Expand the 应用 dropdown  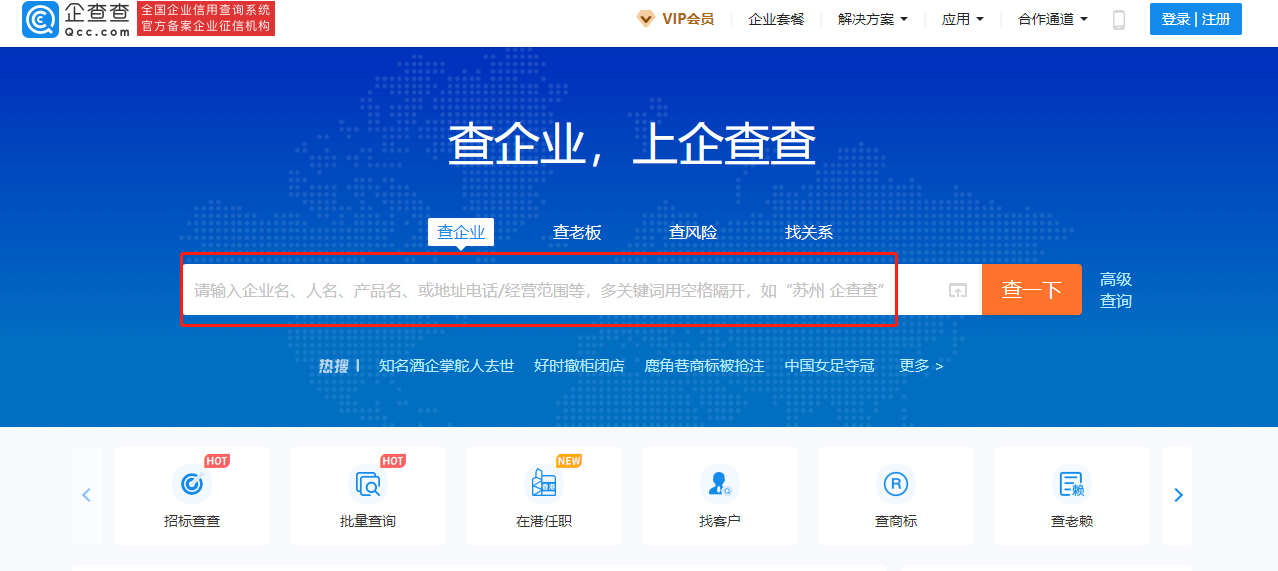(x=963, y=19)
